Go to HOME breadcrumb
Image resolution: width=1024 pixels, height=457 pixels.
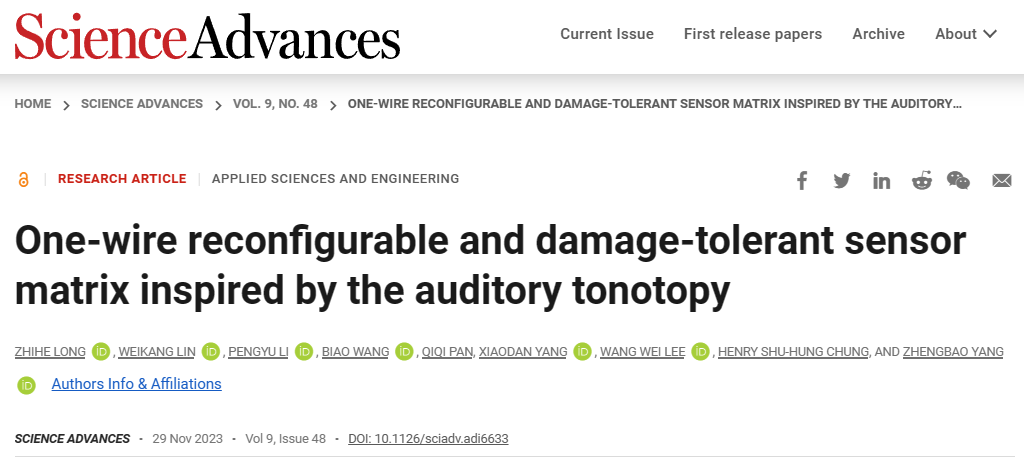pos(33,104)
